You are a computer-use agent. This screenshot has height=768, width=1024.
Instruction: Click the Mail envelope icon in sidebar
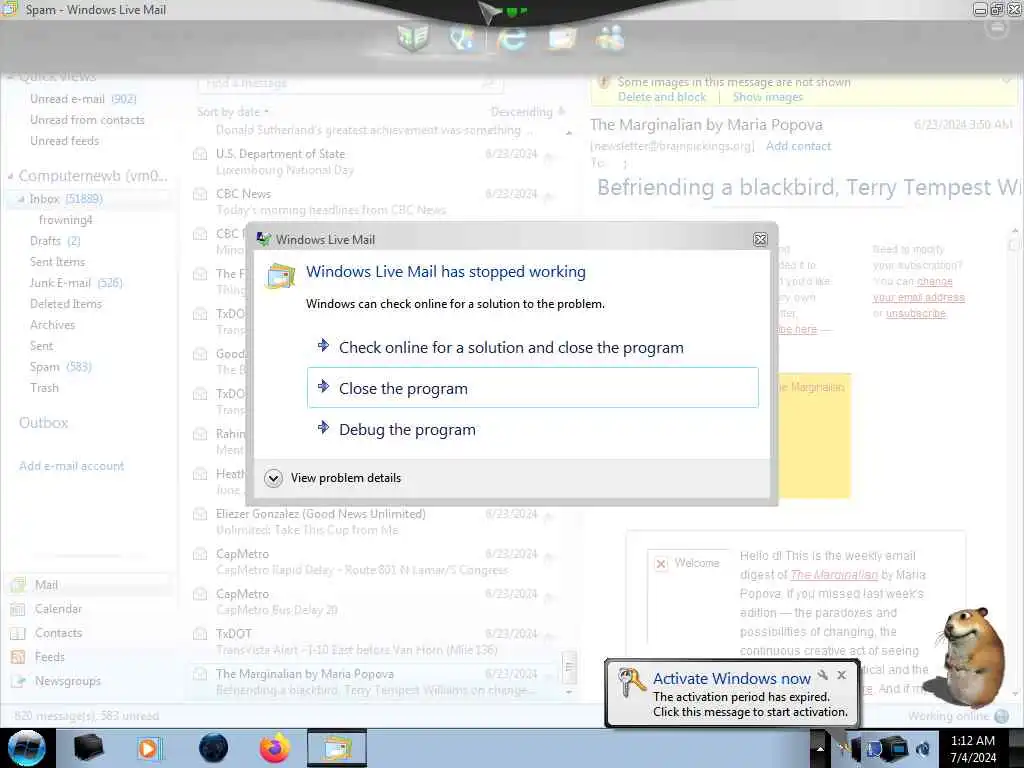point(18,585)
